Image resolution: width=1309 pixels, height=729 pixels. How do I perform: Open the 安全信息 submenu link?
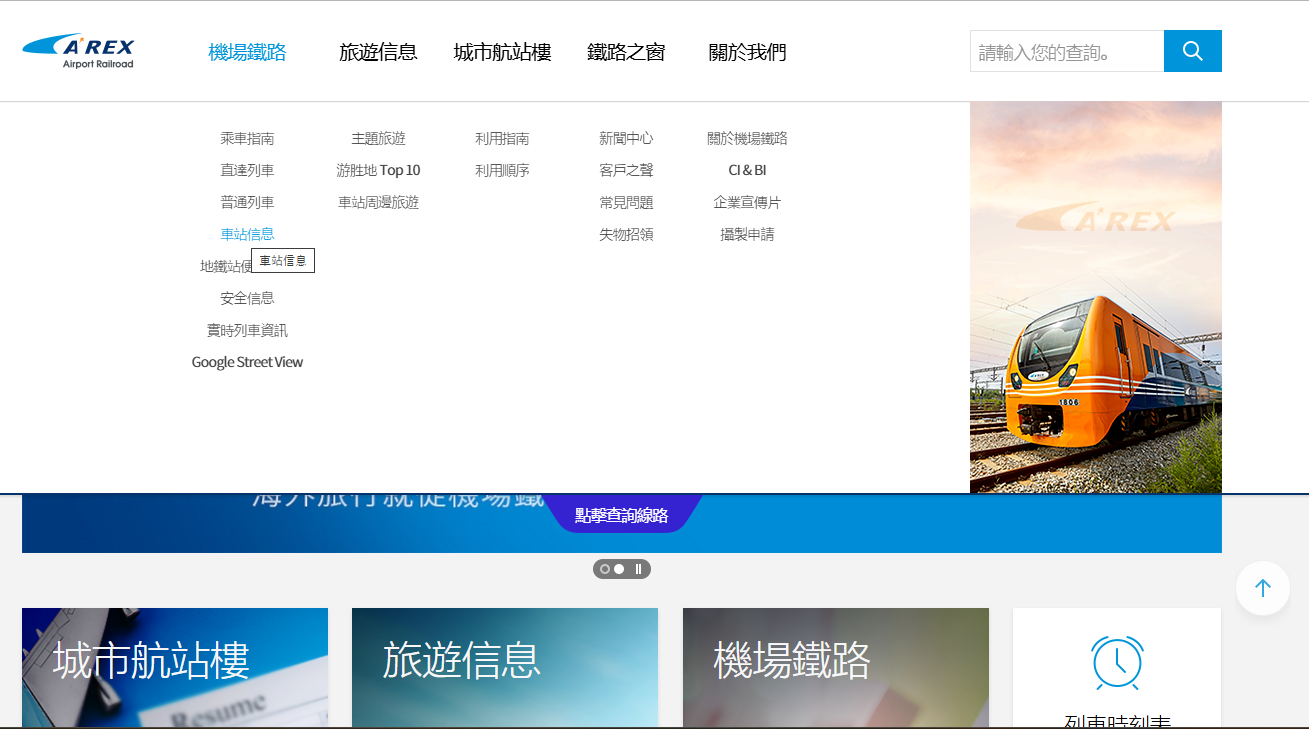(247, 298)
